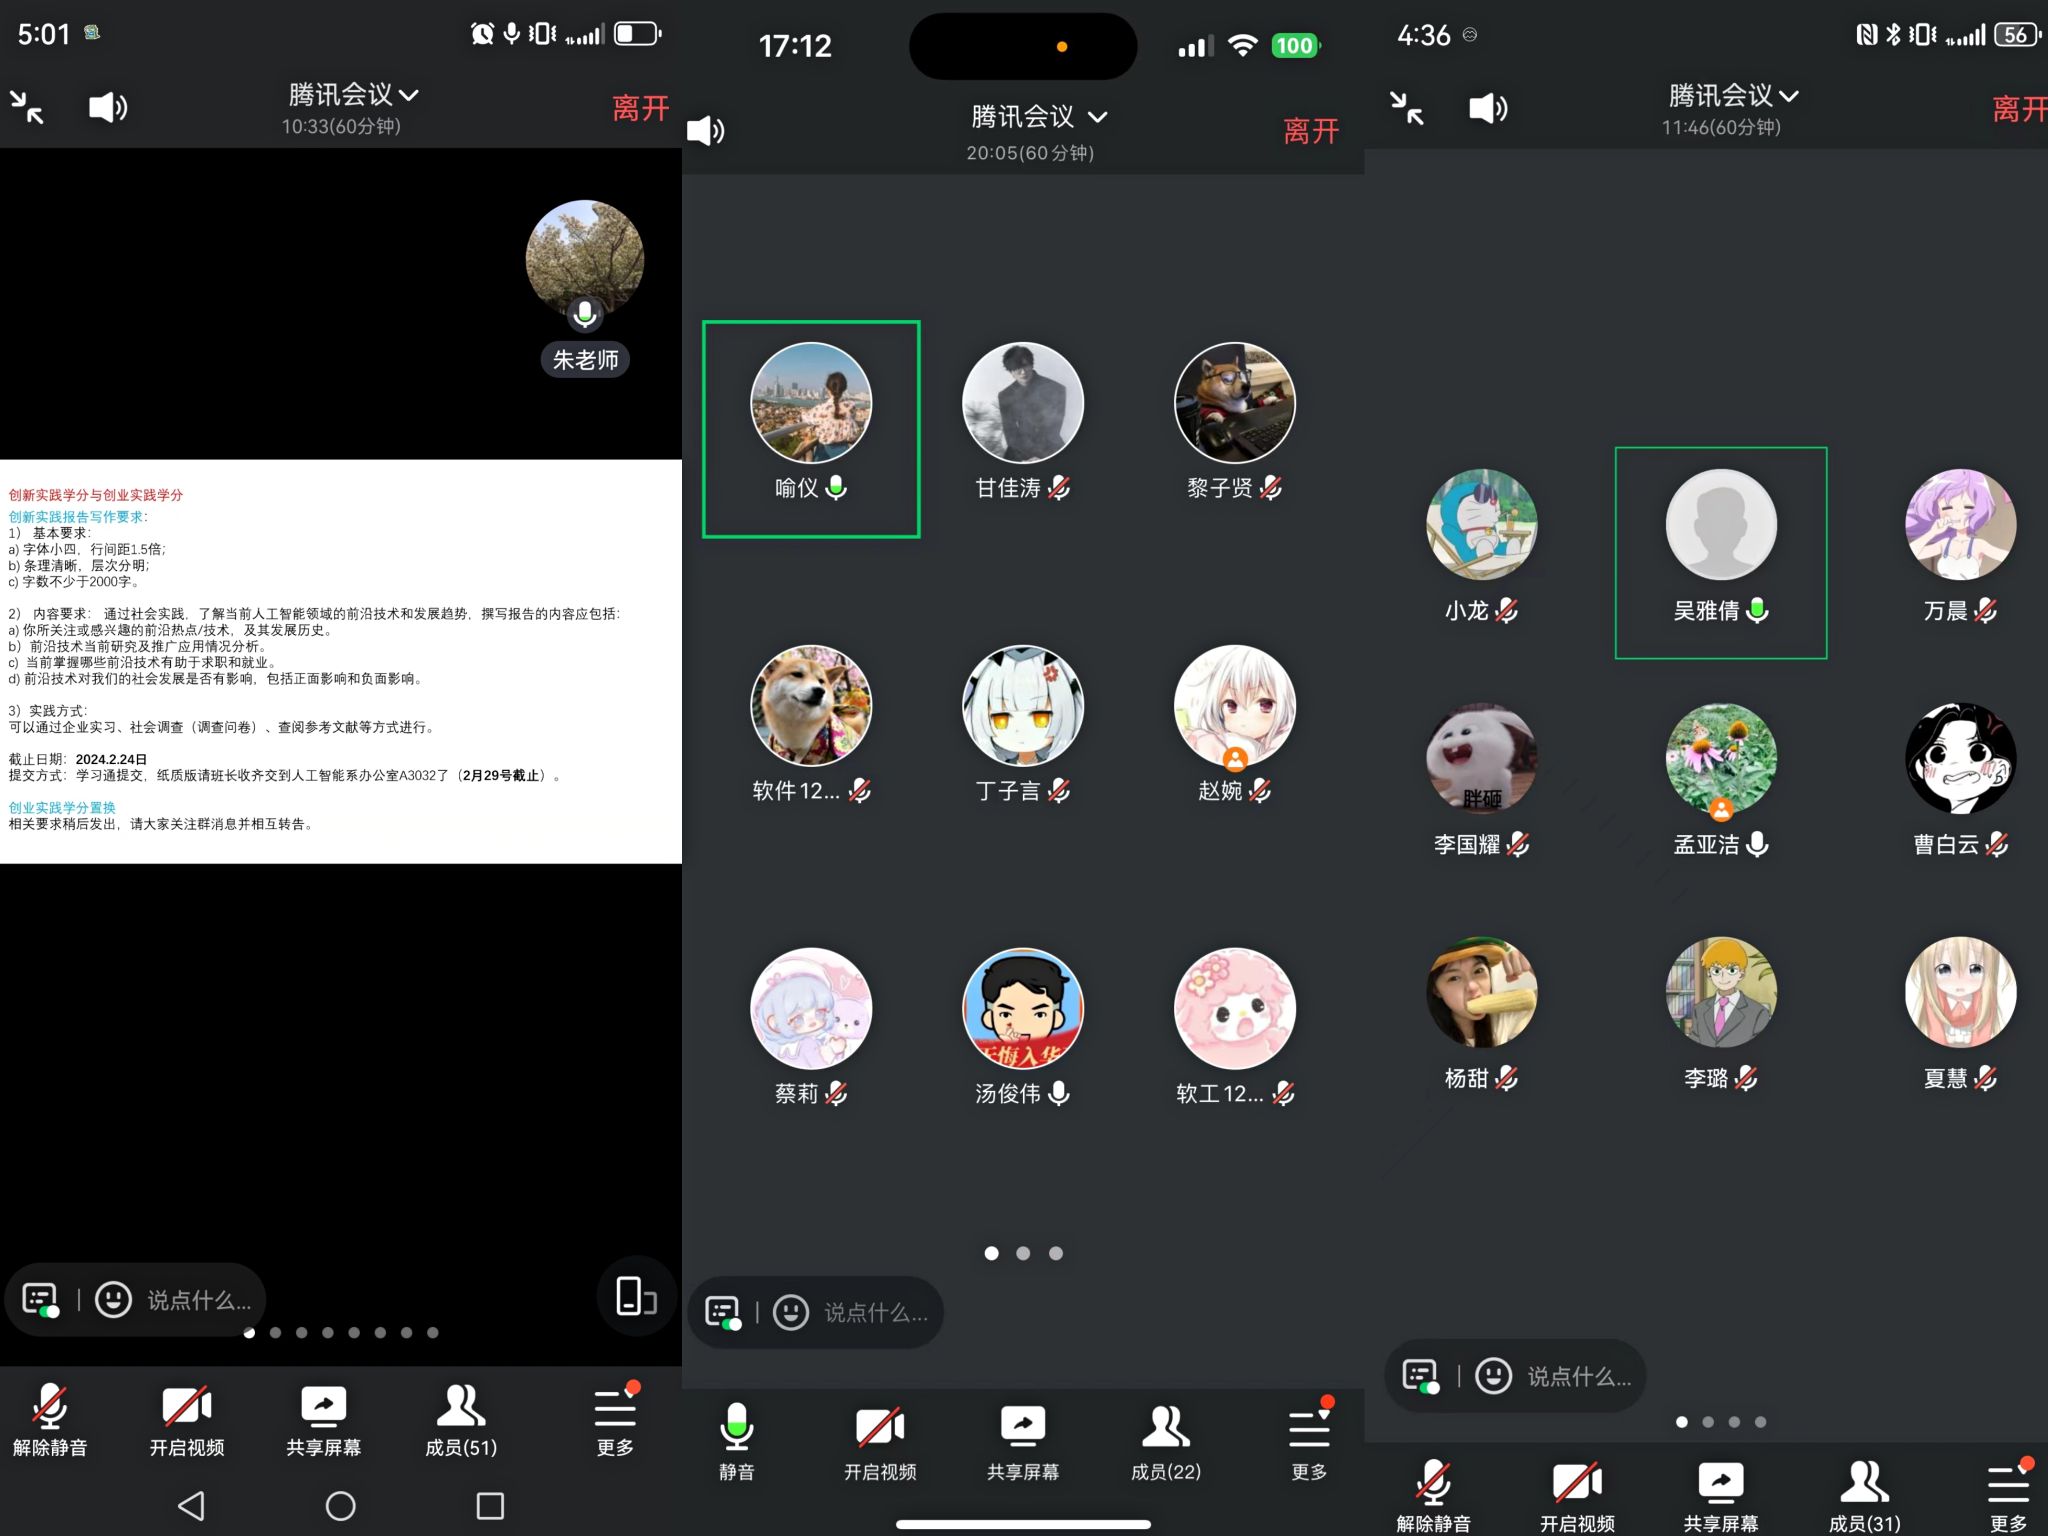The width and height of the screenshot is (2048, 1536).
Task: Open chat messages icon in right meeting
Action: 1421,1376
